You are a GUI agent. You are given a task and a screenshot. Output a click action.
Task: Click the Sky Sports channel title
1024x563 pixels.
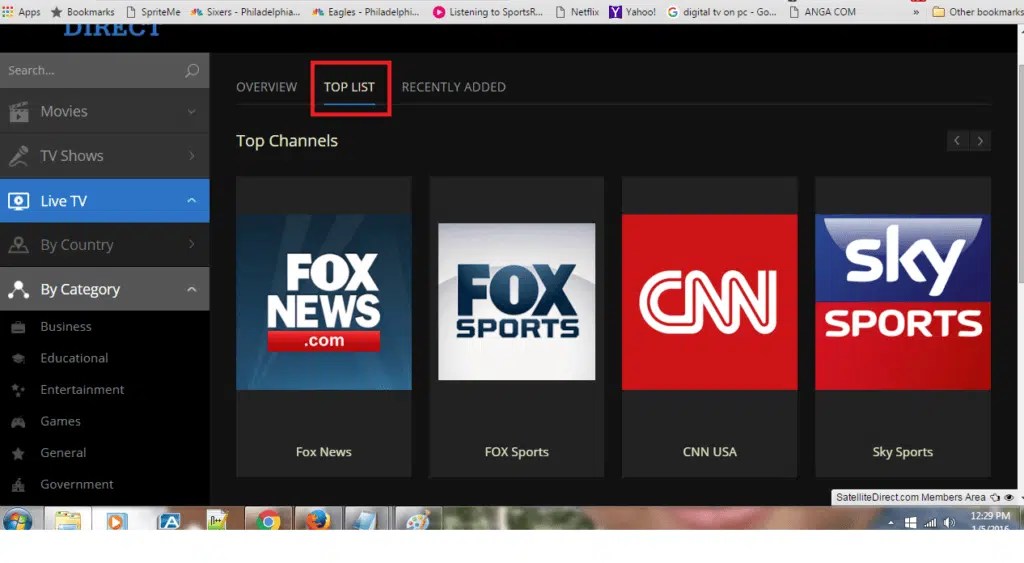point(903,452)
